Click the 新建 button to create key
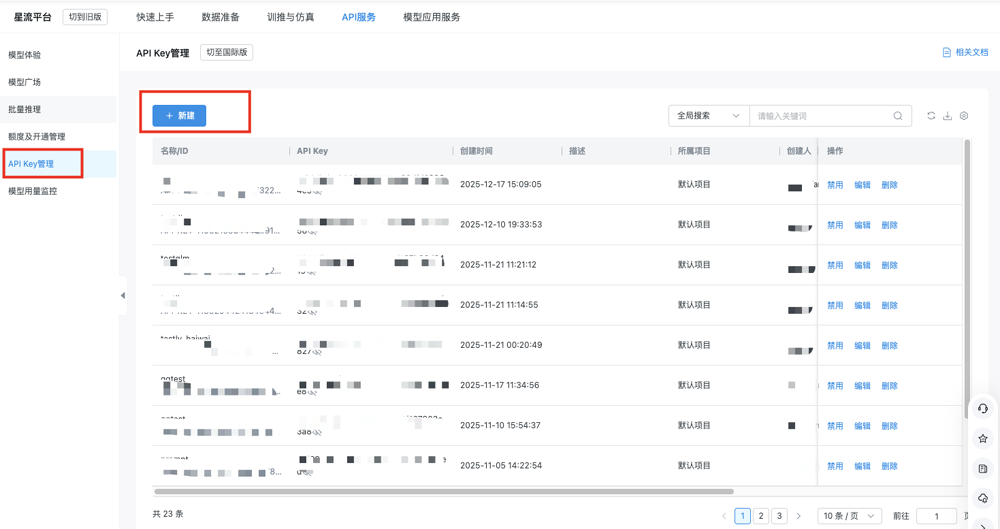This screenshot has width=1000, height=529. [179, 116]
